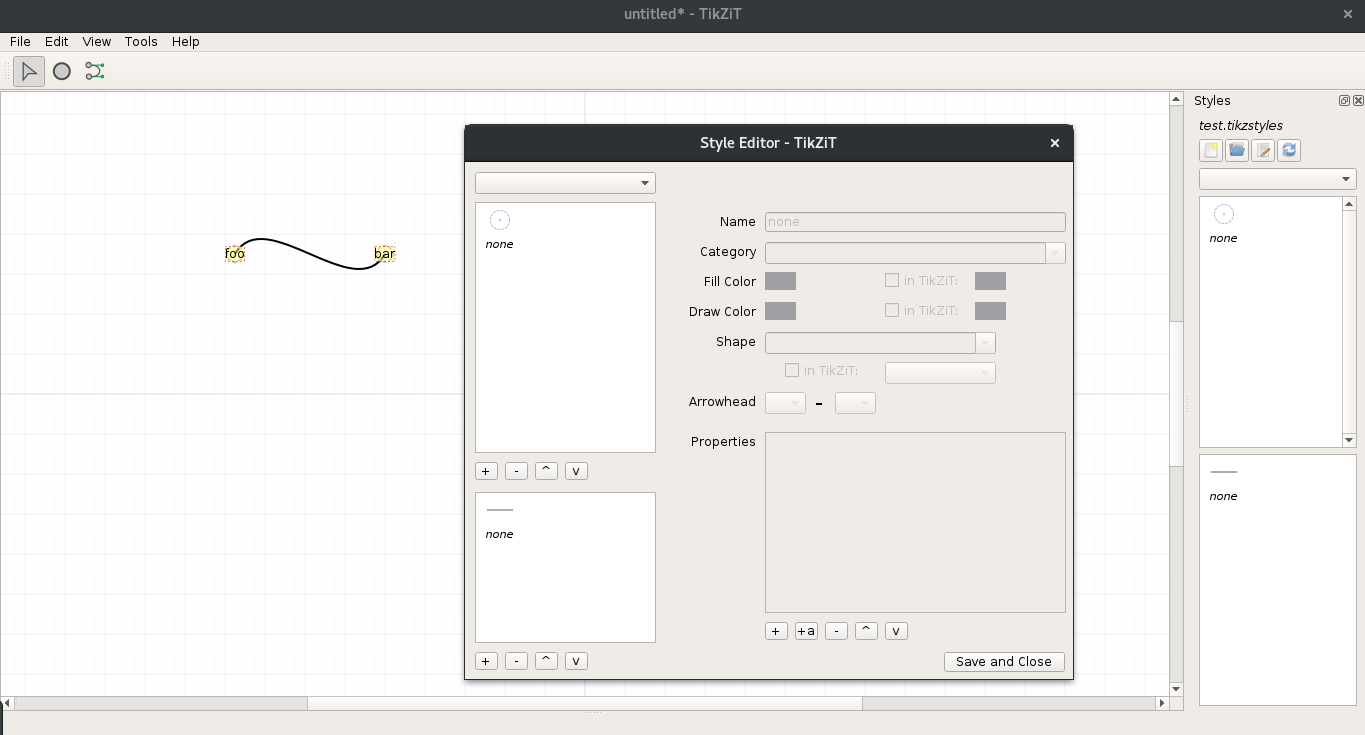Open the left Arrowhead dropdown
Viewport: 1365px width, 735px height.
[785, 402]
